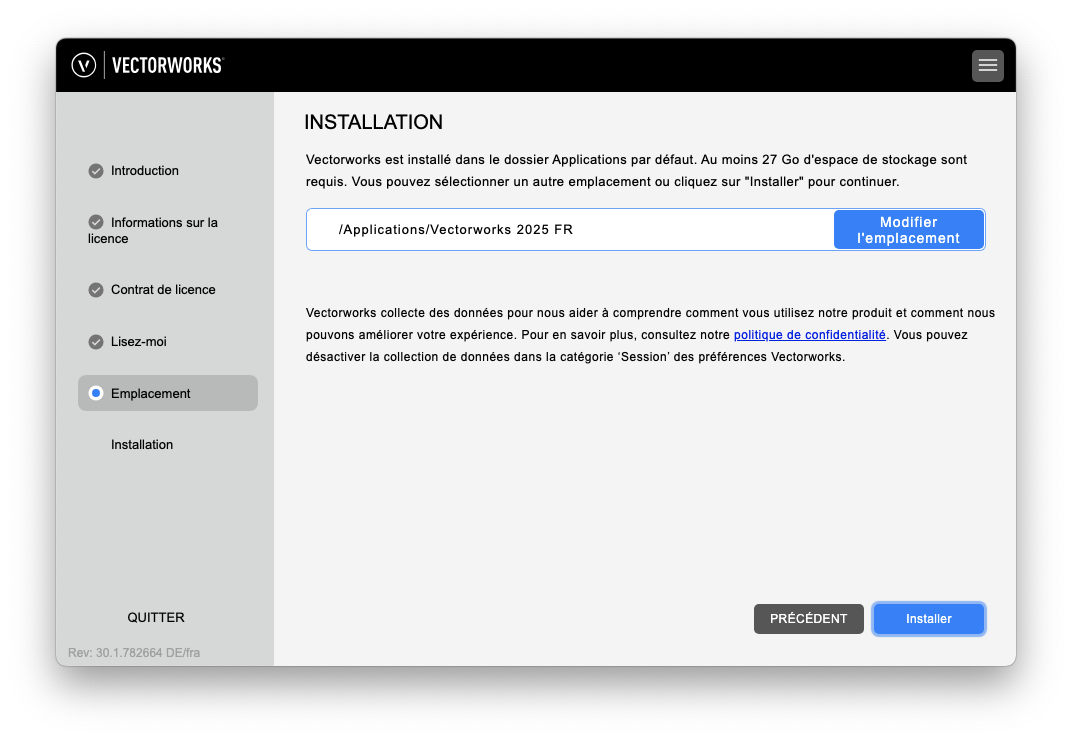Click the VECTORWORKS wordmark in the header
This screenshot has height=740, width=1072.
coord(168,66)
